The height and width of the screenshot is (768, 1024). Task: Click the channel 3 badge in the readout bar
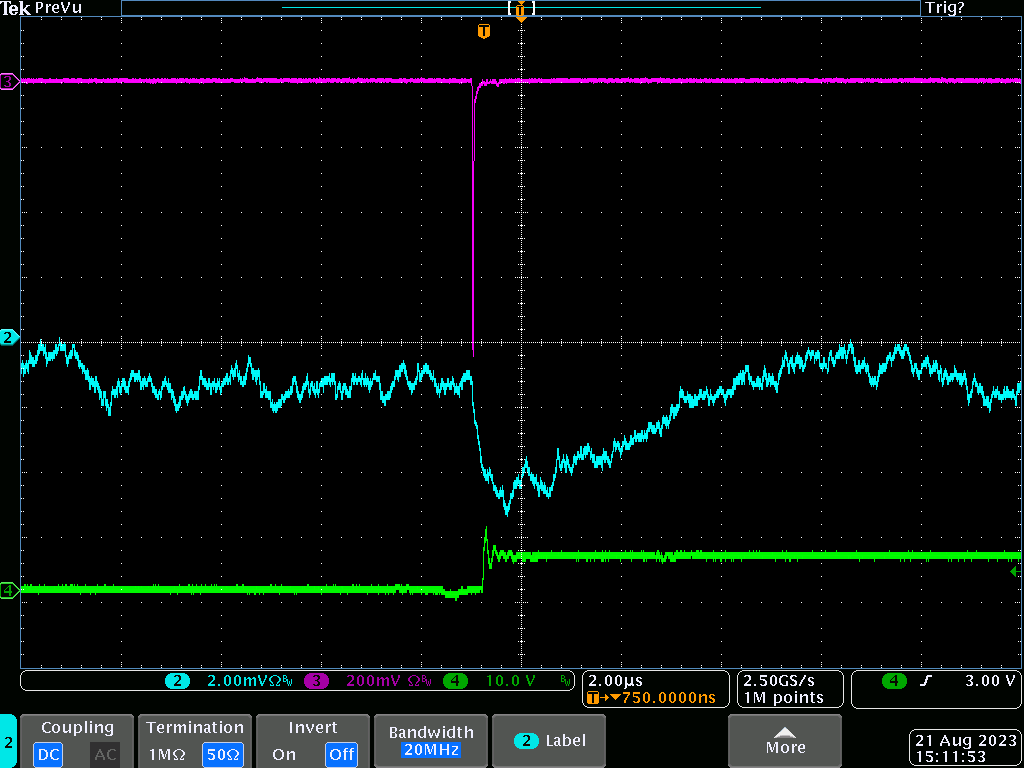point(317,681)
